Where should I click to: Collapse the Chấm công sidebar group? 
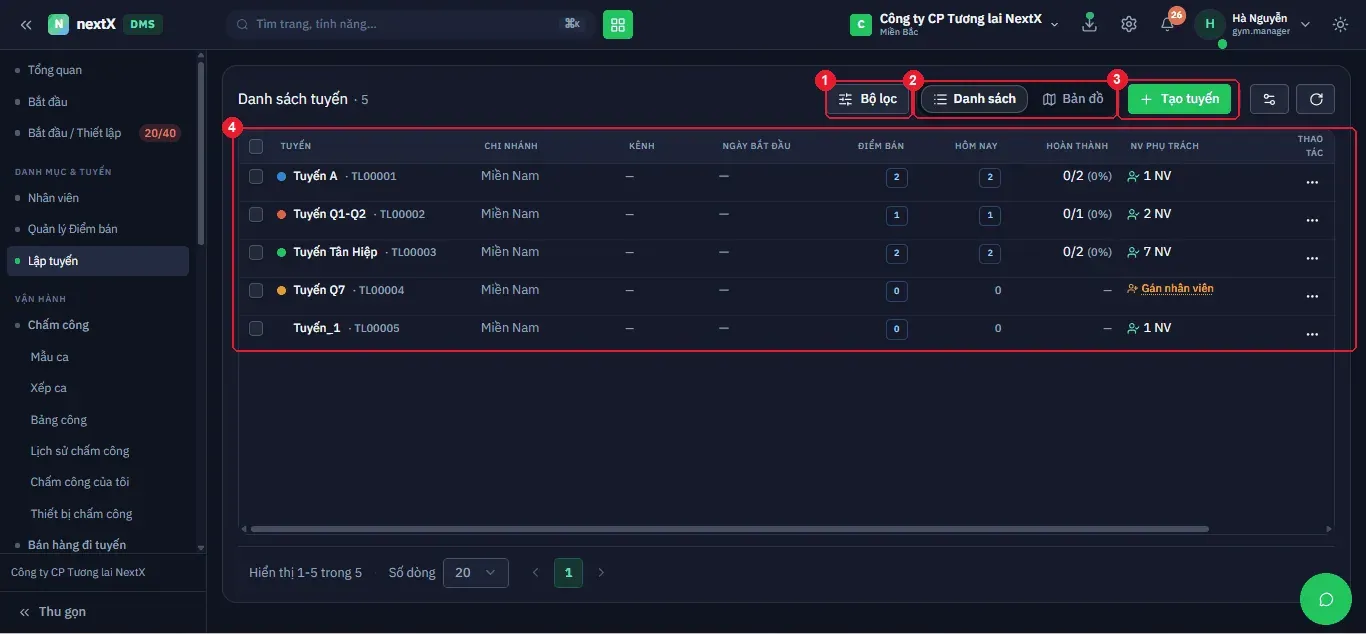(x=58, y=325)
